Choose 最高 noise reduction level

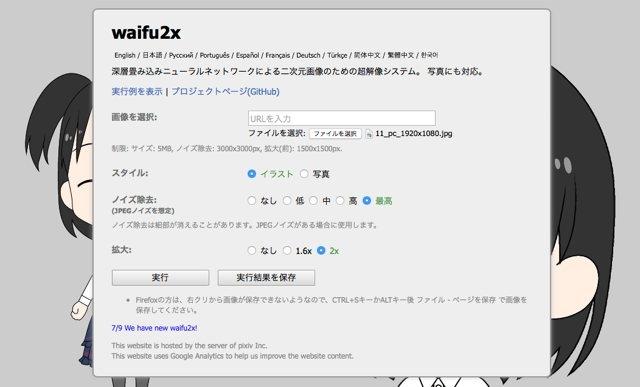[x=367, y=200]
